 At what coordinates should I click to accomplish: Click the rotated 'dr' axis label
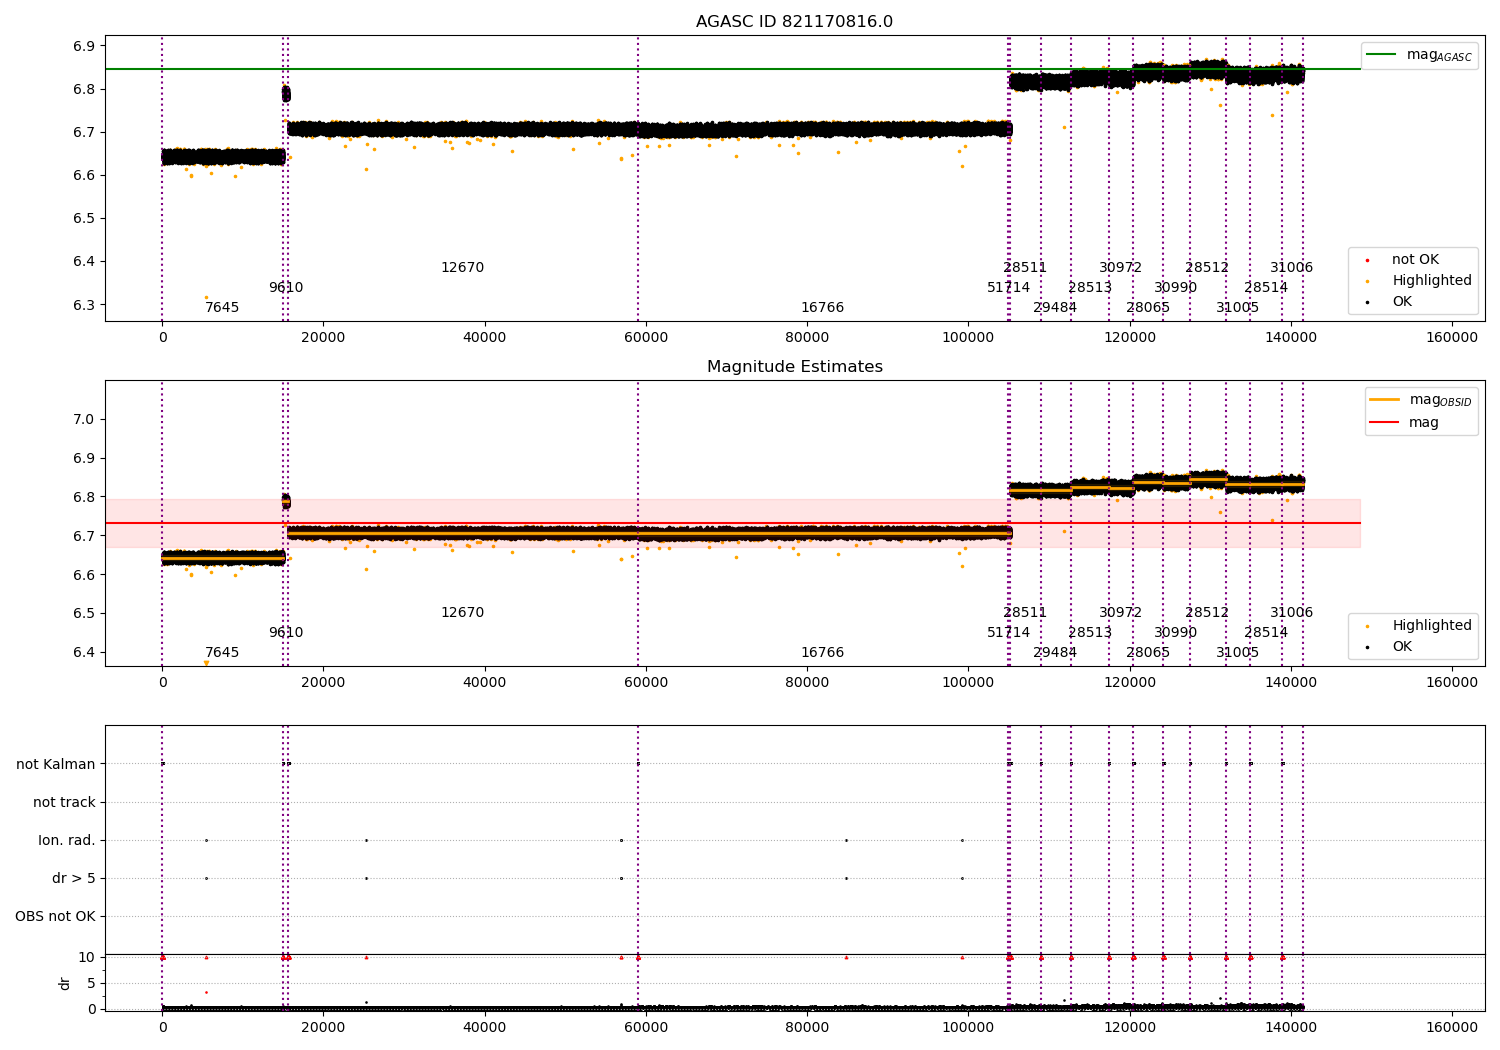click(65, 983)
